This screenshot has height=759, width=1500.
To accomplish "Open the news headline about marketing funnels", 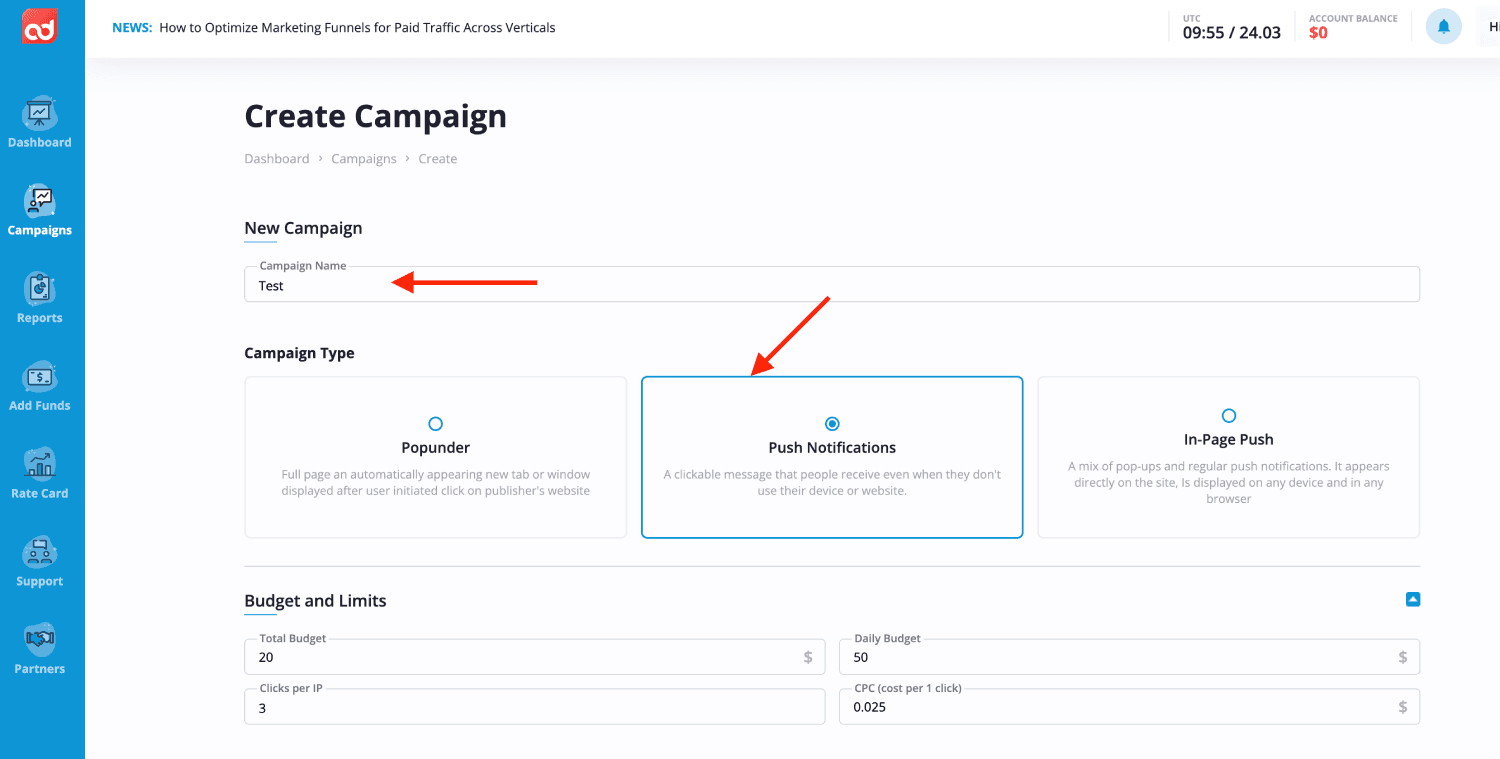I will coord(357,28).
